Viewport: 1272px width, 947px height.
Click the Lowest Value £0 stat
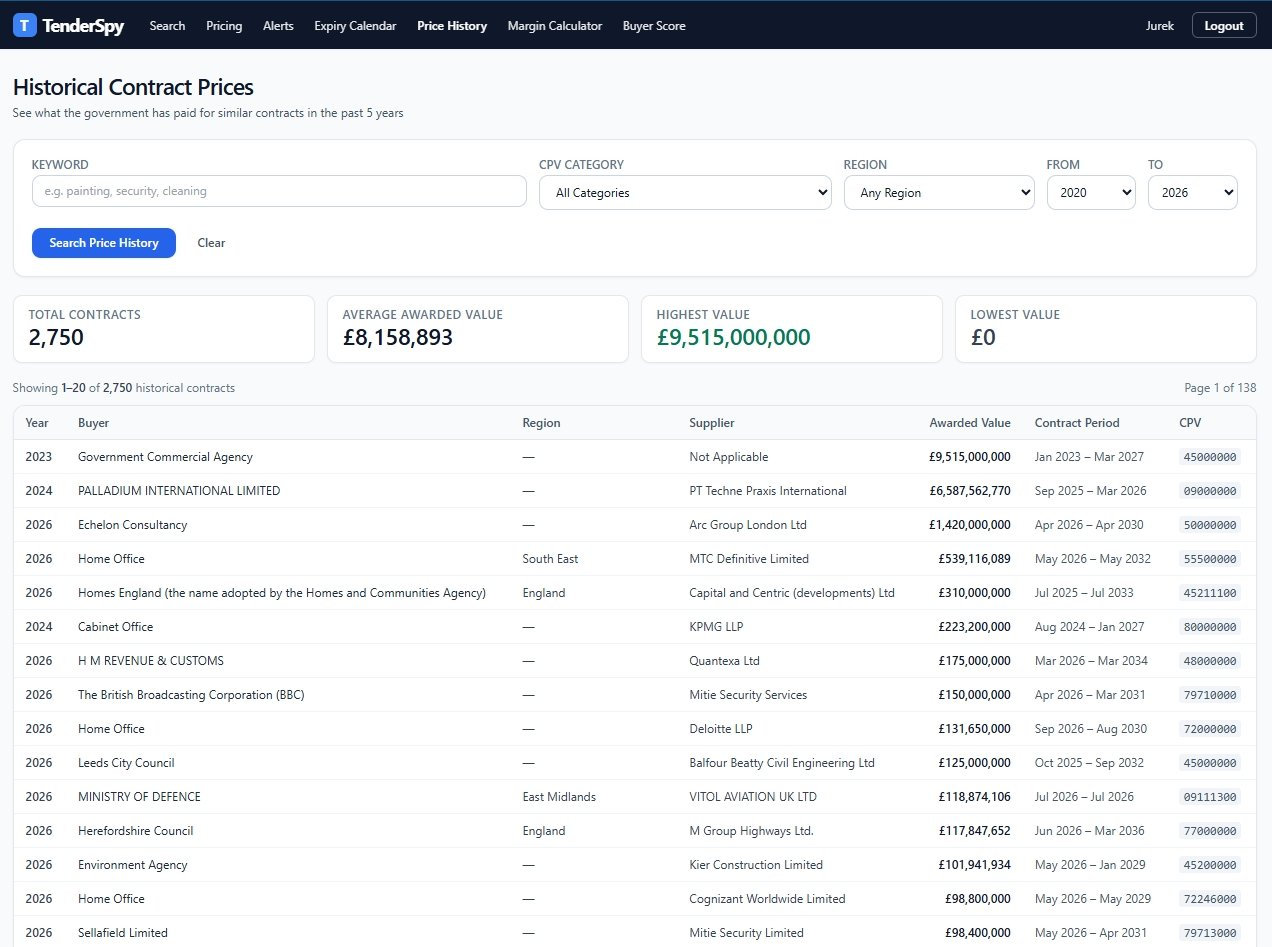click(983, 338)
